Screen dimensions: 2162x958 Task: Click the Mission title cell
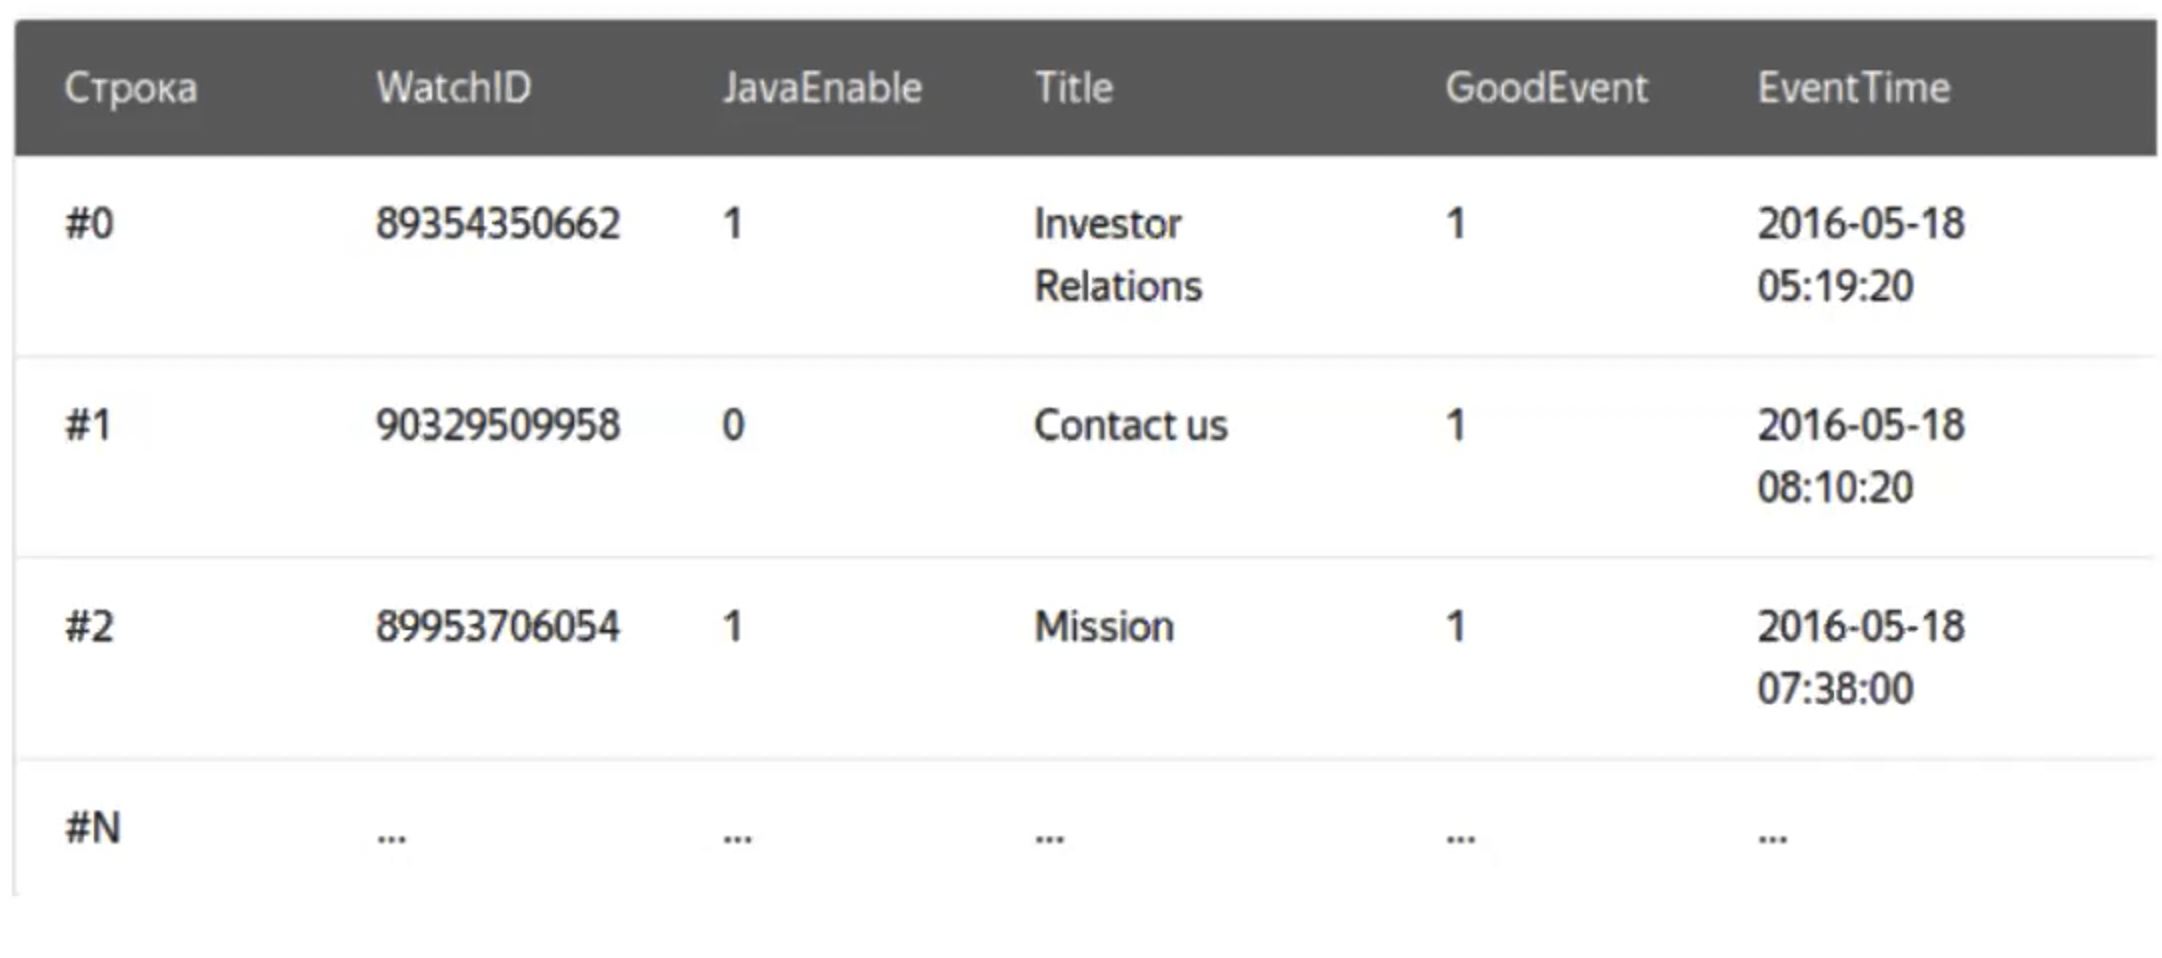tap(1104, 627)
